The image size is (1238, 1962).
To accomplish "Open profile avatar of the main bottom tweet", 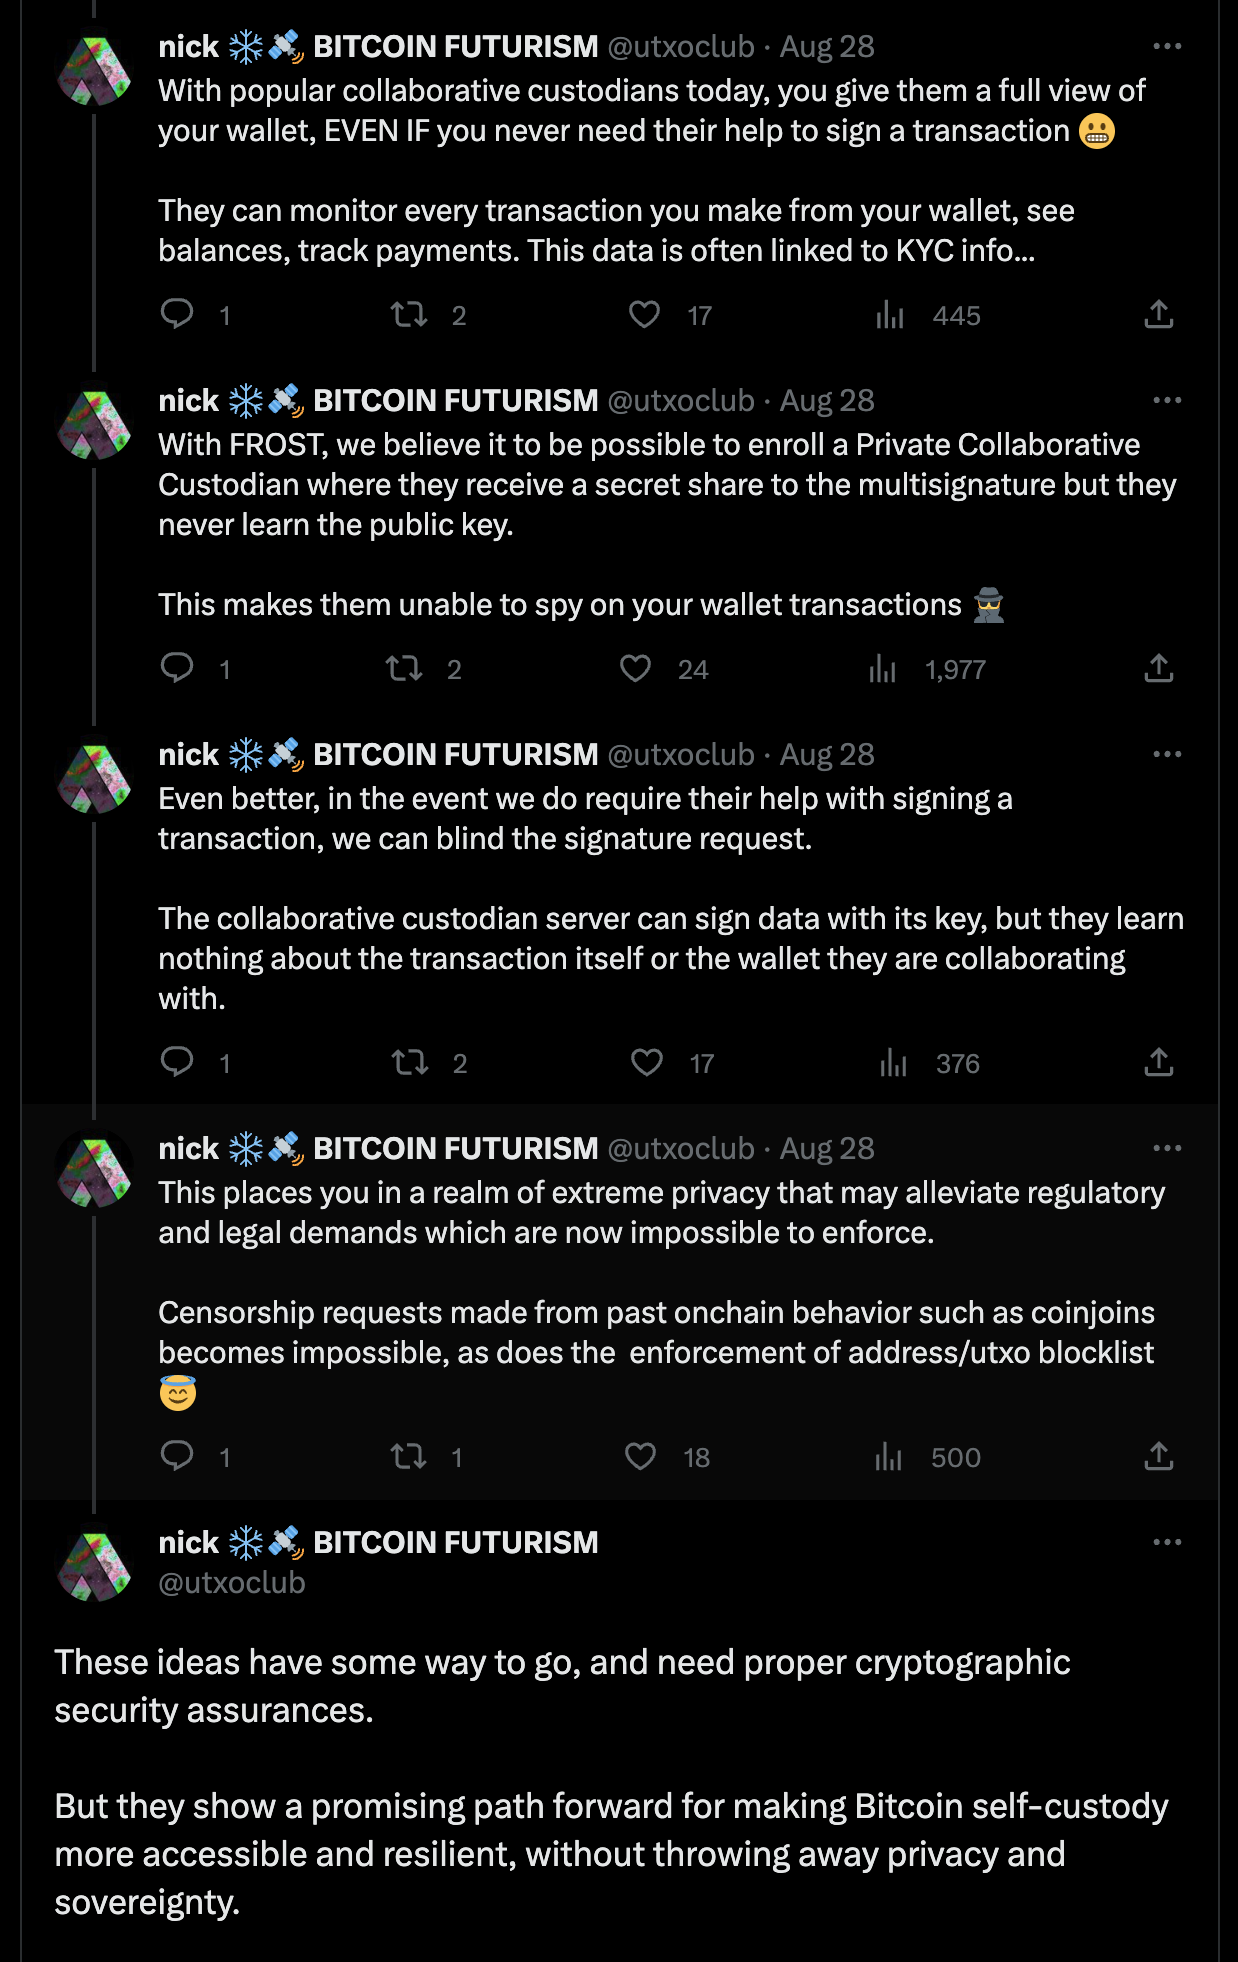I will pyautogui.click(x=95, y=1564).
